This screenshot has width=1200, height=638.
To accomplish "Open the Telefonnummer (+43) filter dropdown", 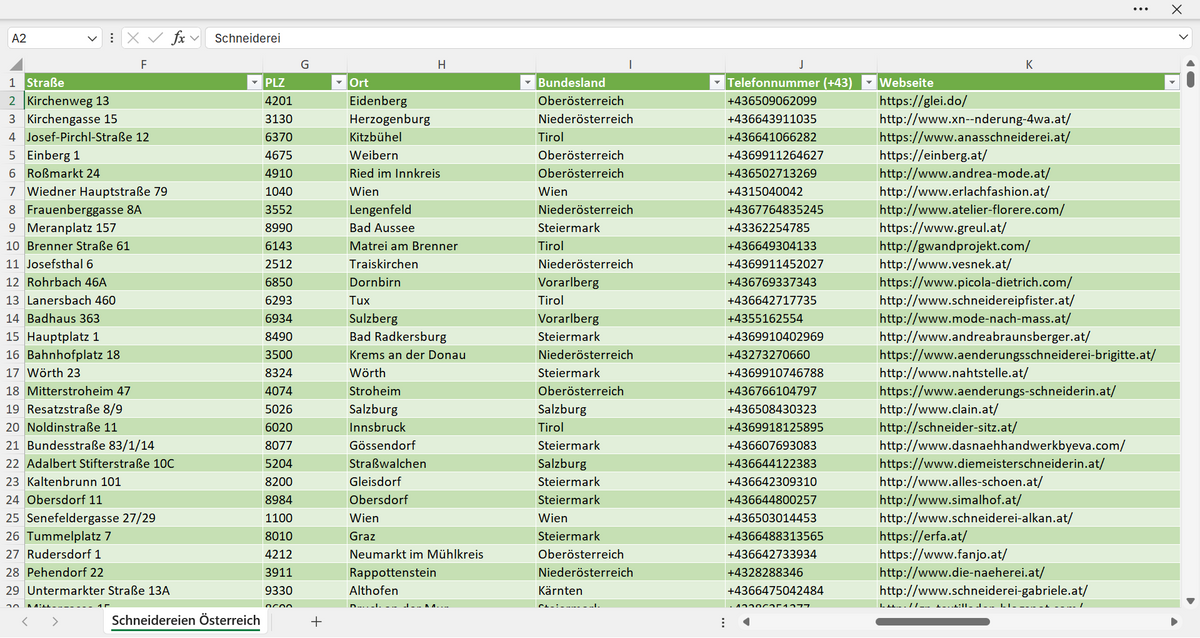I will click(869, 83).
